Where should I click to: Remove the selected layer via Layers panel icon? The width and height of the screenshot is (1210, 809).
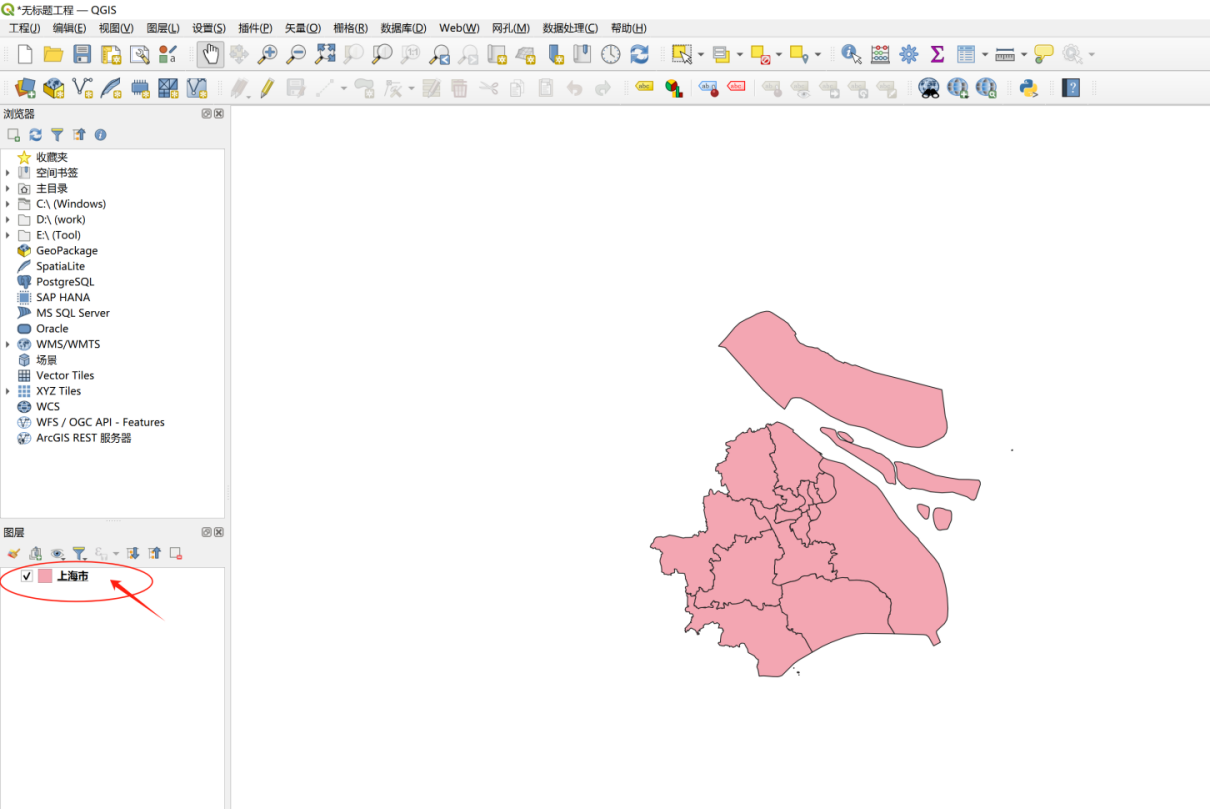click(176, 553)
